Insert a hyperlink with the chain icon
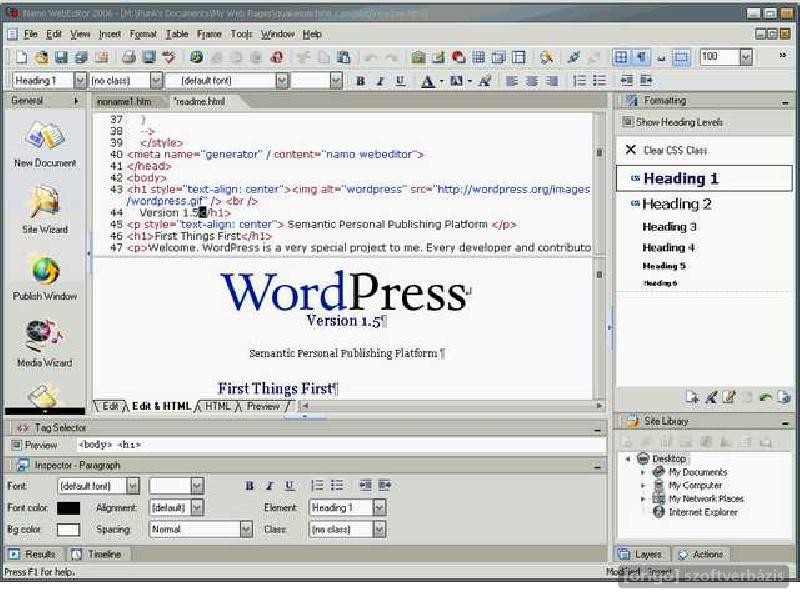Image resolution: width=800 pixels, height=600 pixels. 574,57
